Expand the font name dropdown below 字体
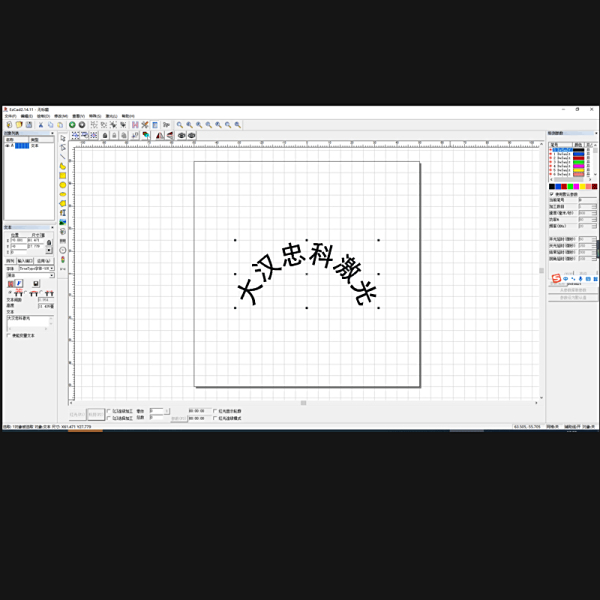 [x=52, y=276]
